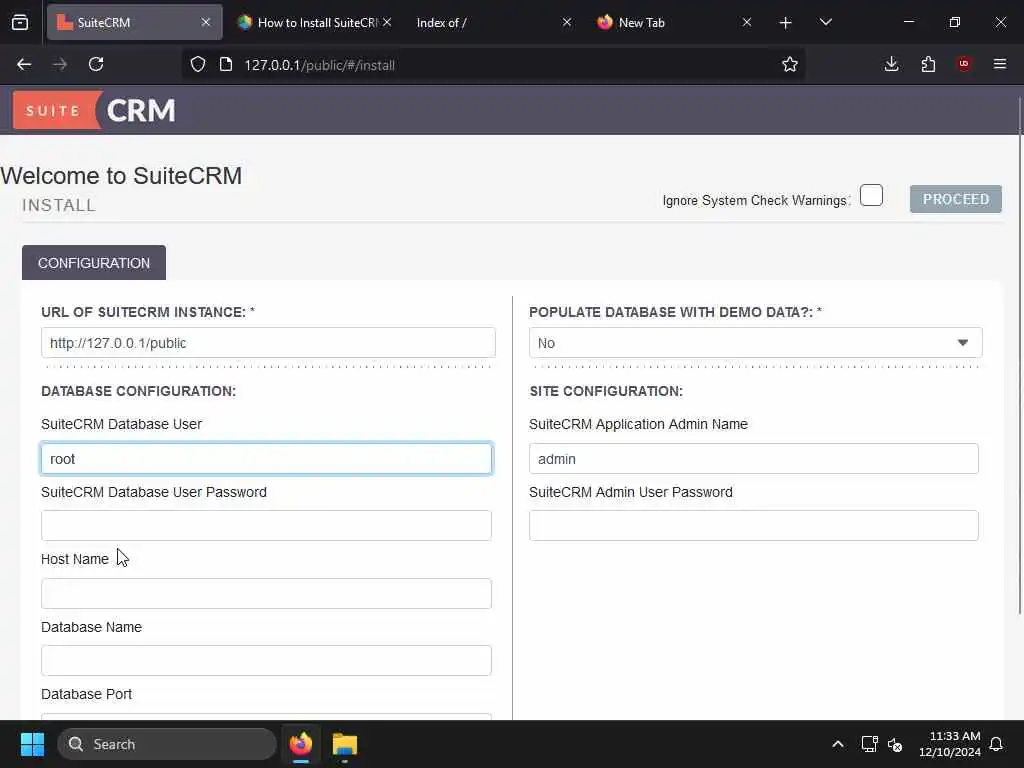Click the Database User Password field
This screenshot has height=768, width=1024.
pos(266,526)
